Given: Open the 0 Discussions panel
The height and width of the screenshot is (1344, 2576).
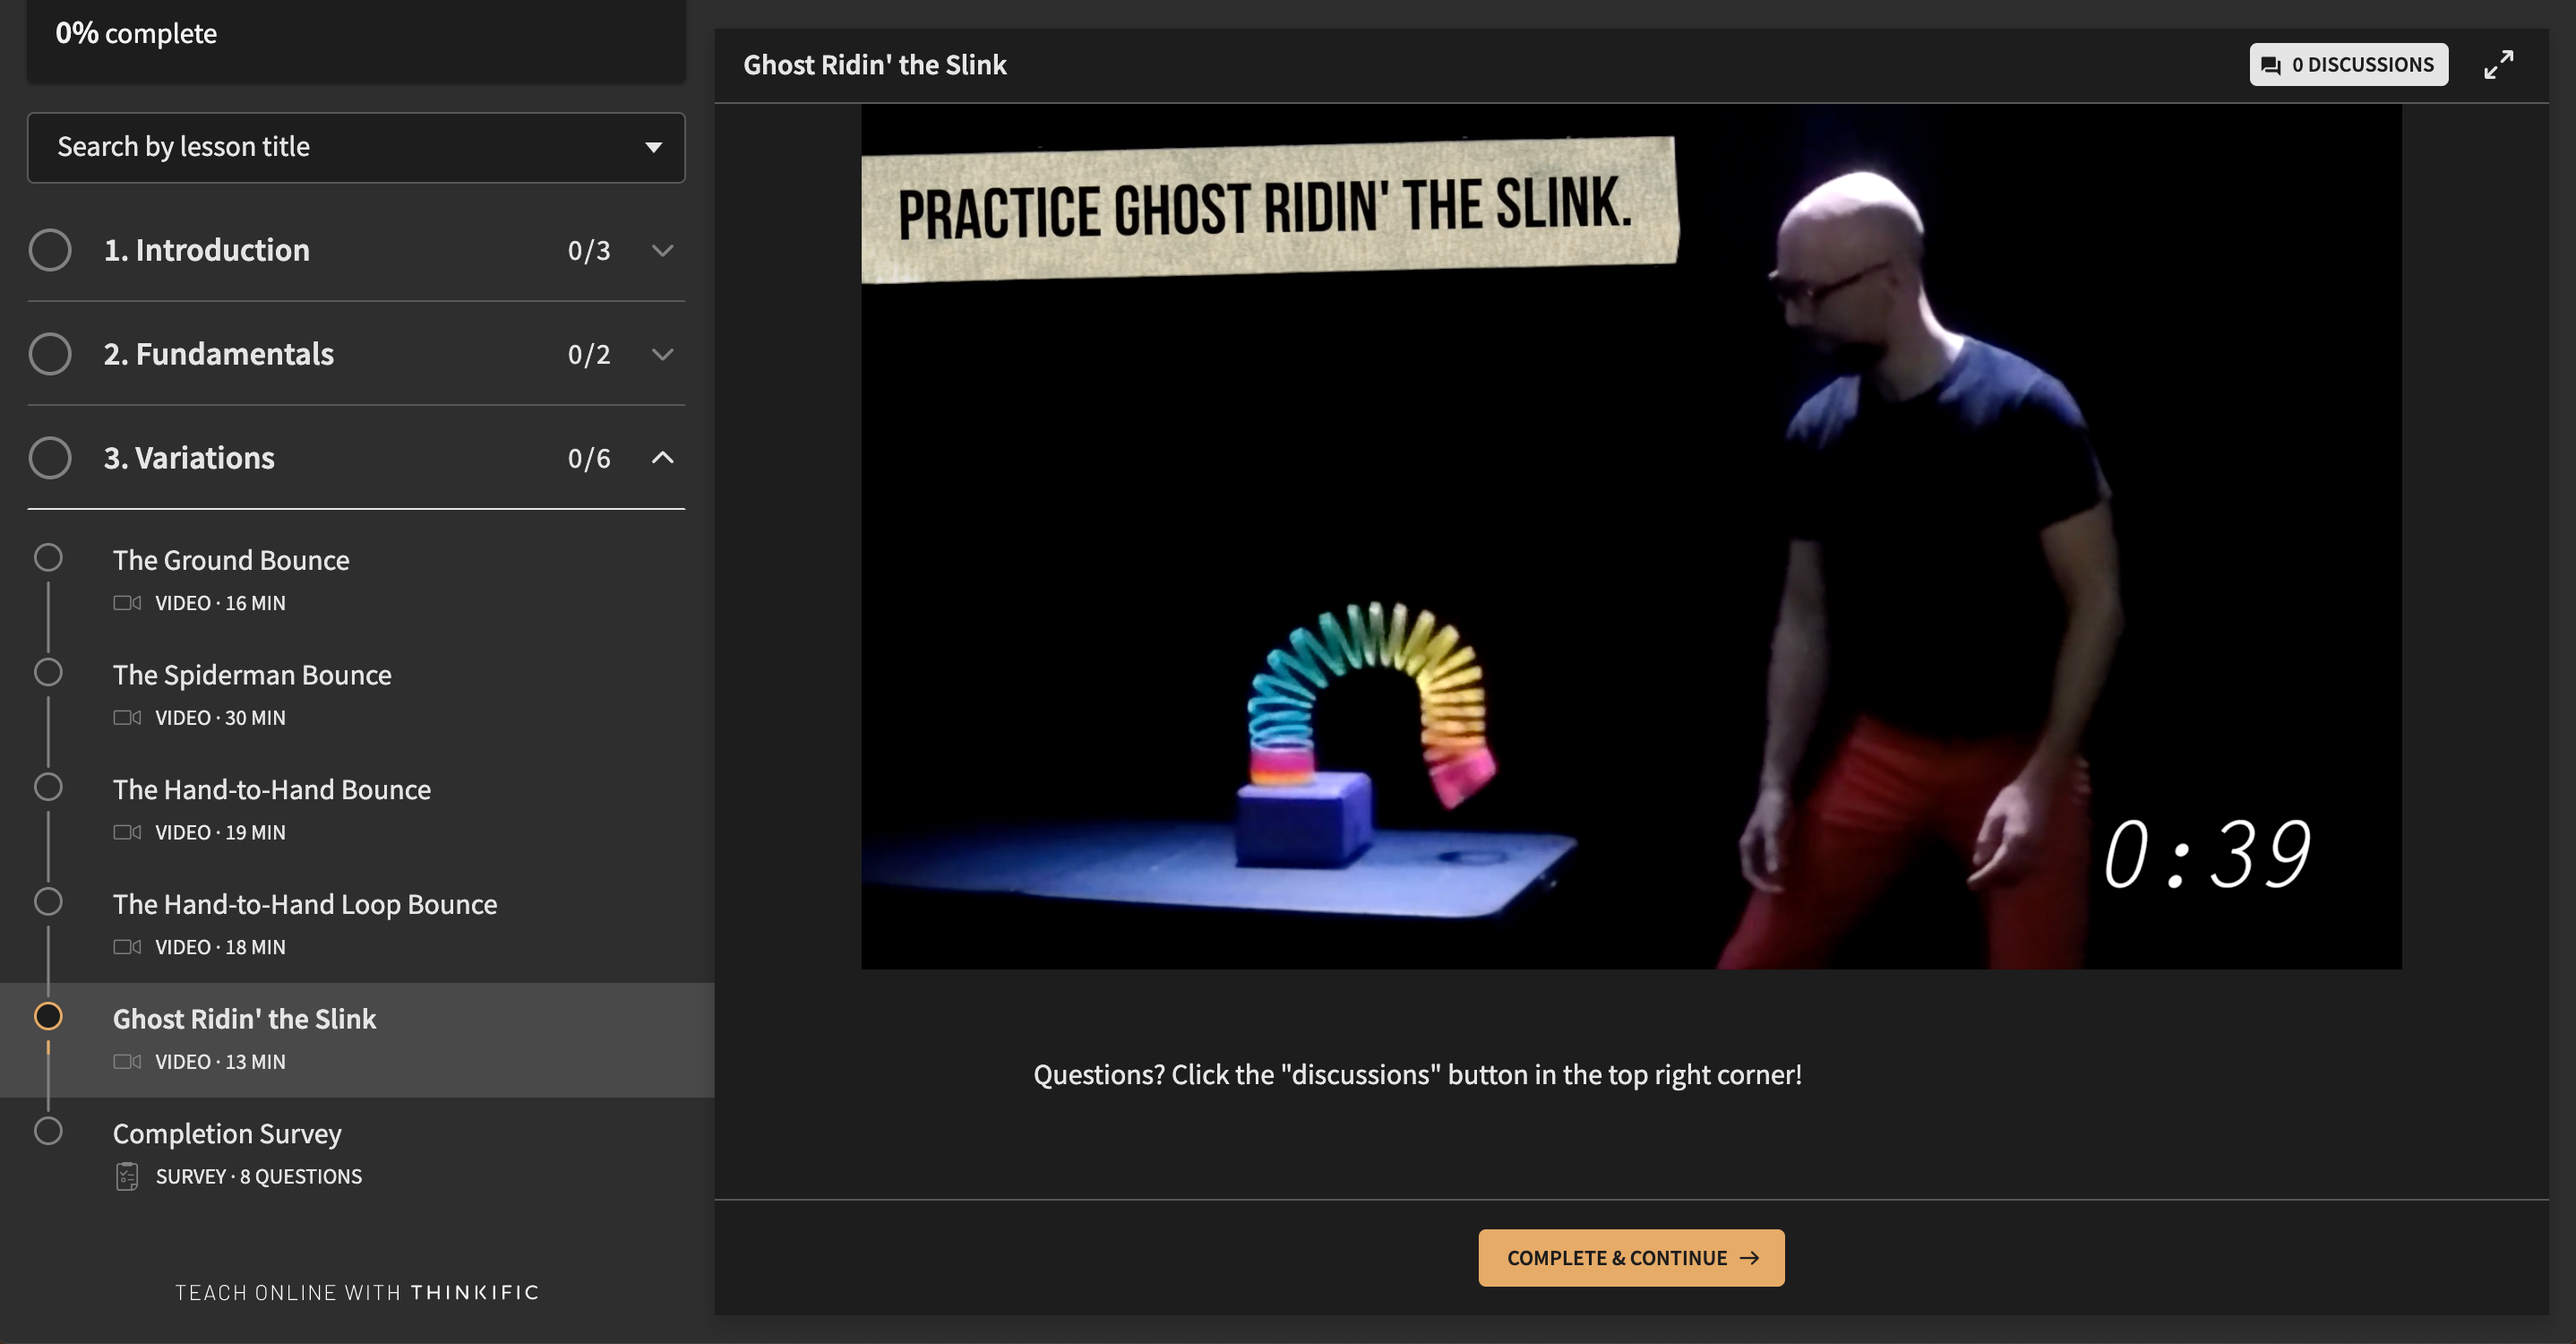Looking at the screenshot, I should coord(2349,64).
